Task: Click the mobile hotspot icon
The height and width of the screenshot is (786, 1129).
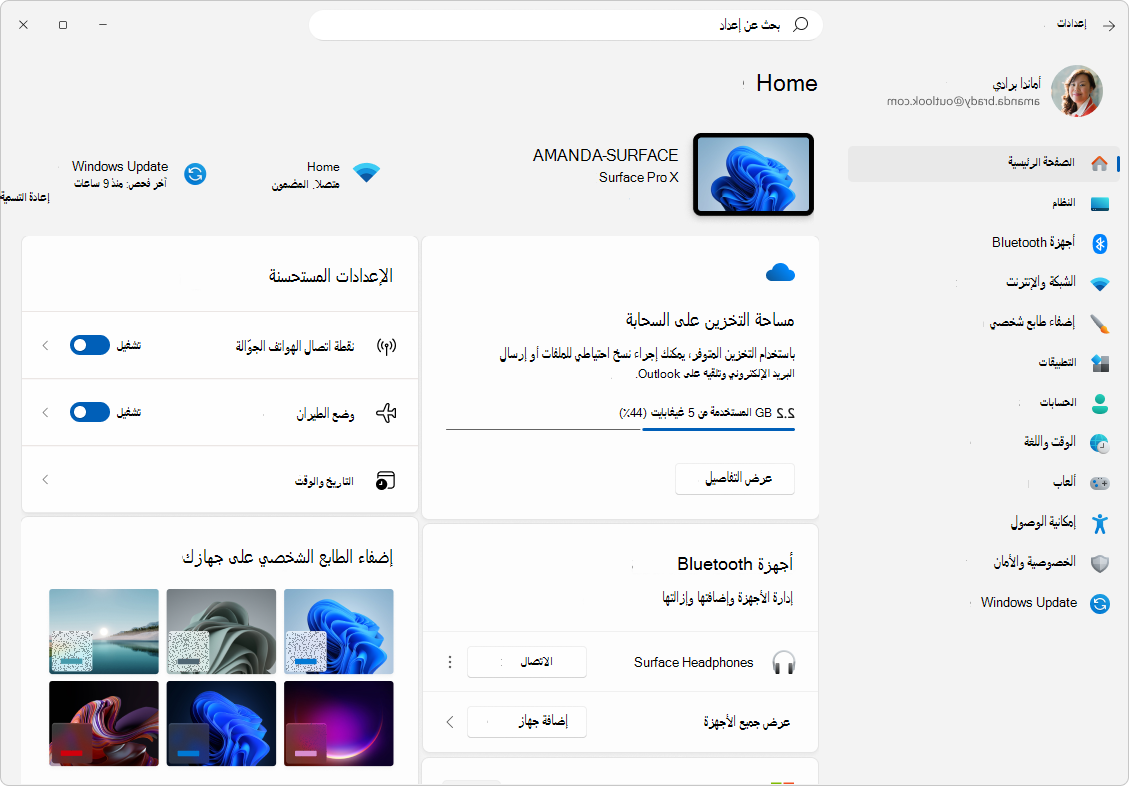Action: click(387, 346)
